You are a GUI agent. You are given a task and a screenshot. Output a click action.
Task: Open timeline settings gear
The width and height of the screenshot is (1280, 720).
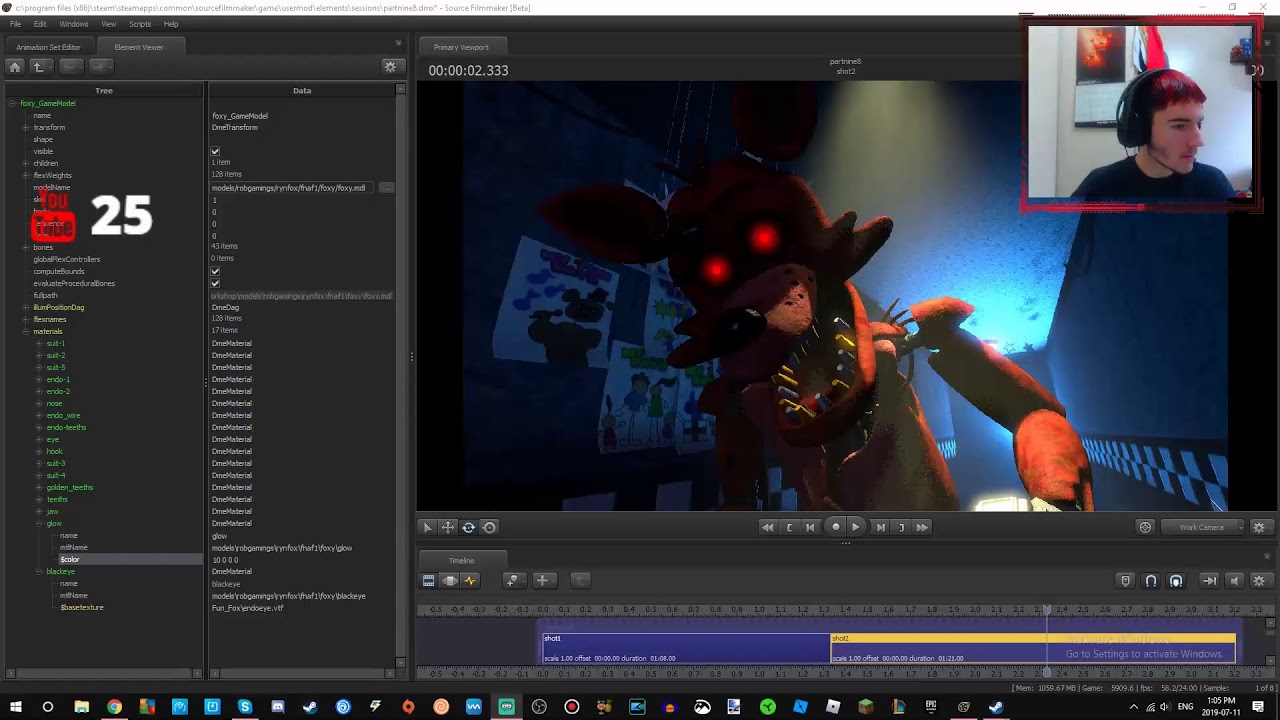pyautogui.click(x=1259, y=580)
